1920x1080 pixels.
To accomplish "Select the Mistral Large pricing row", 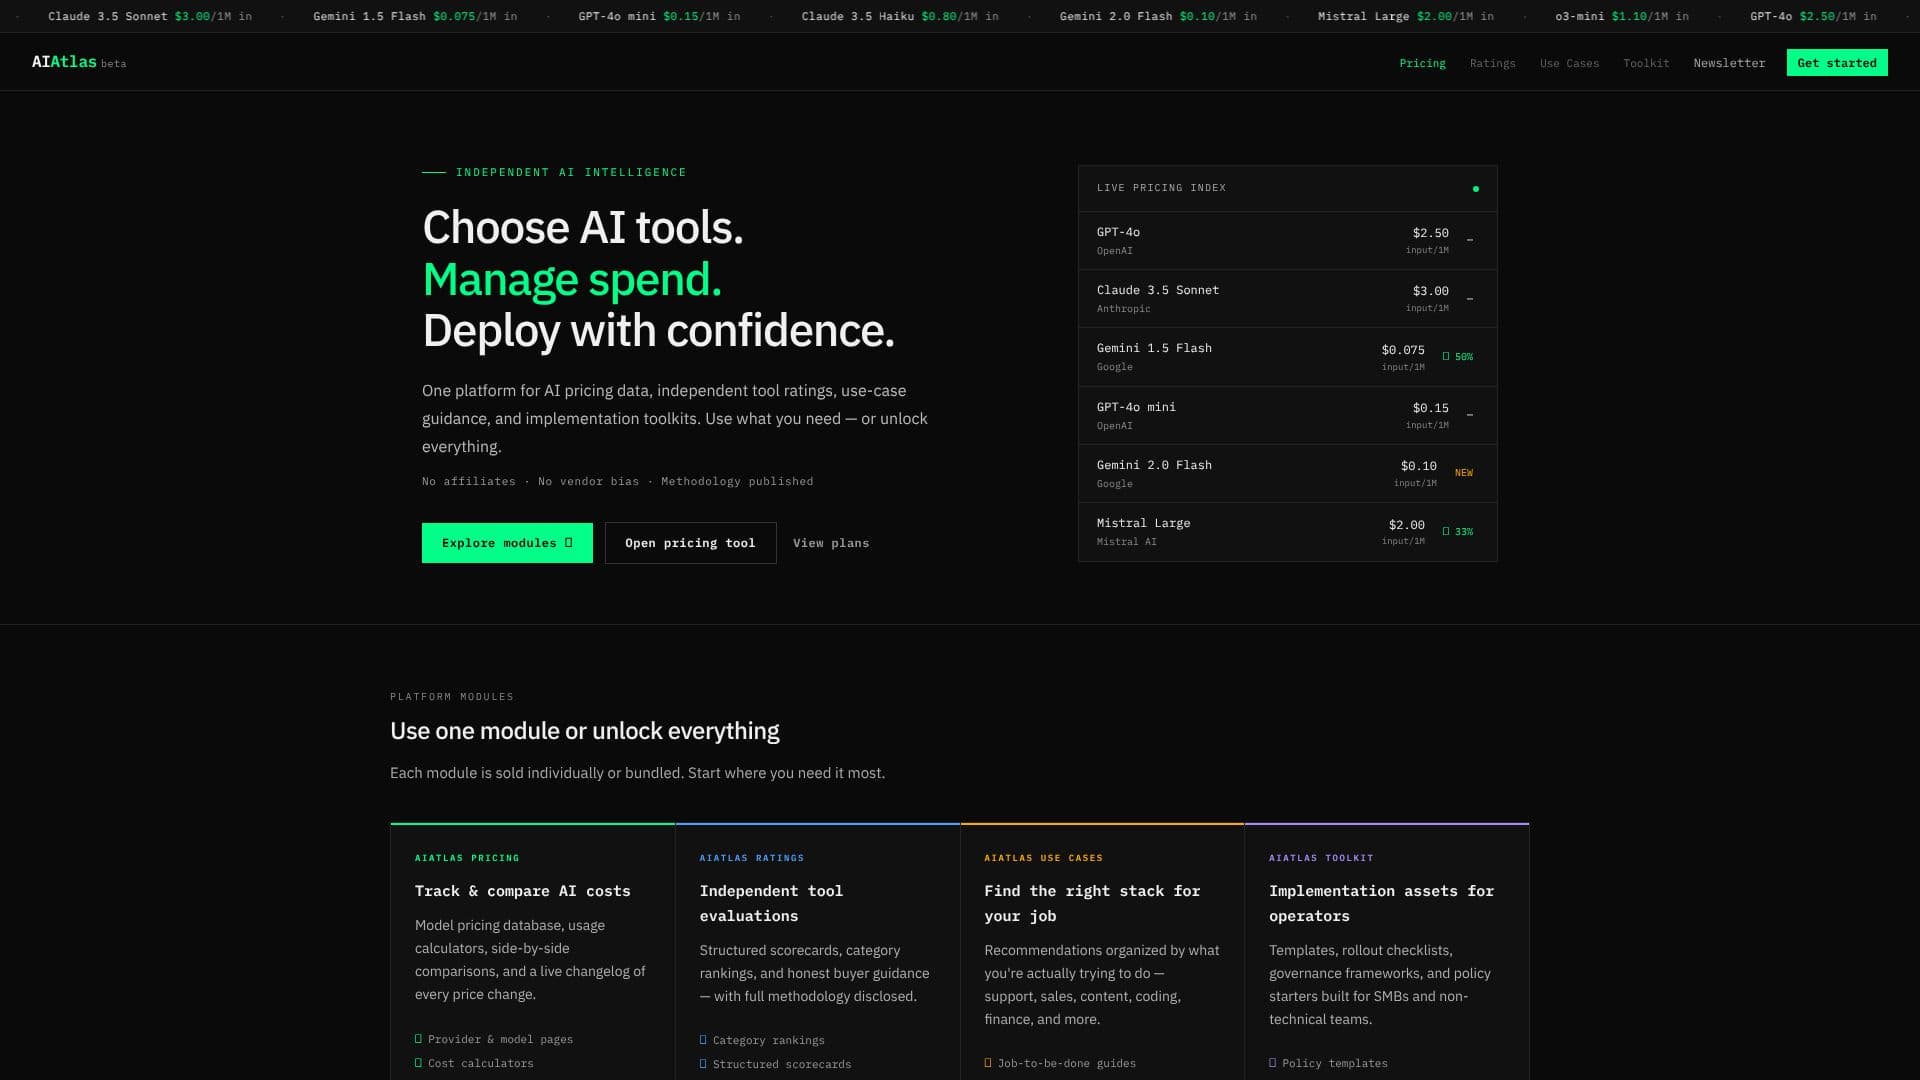I will click(1288, 531).
